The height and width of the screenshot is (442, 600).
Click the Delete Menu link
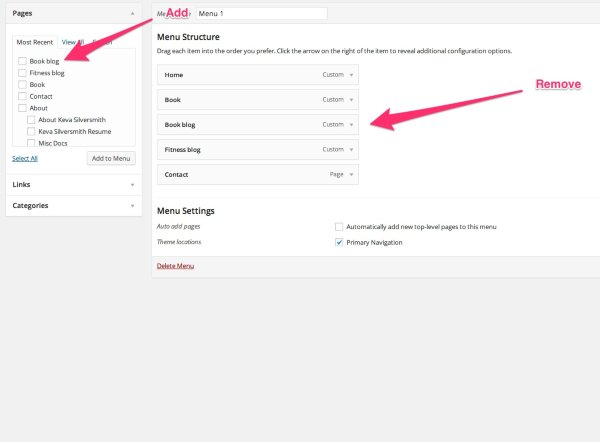(x=175, y=266)
